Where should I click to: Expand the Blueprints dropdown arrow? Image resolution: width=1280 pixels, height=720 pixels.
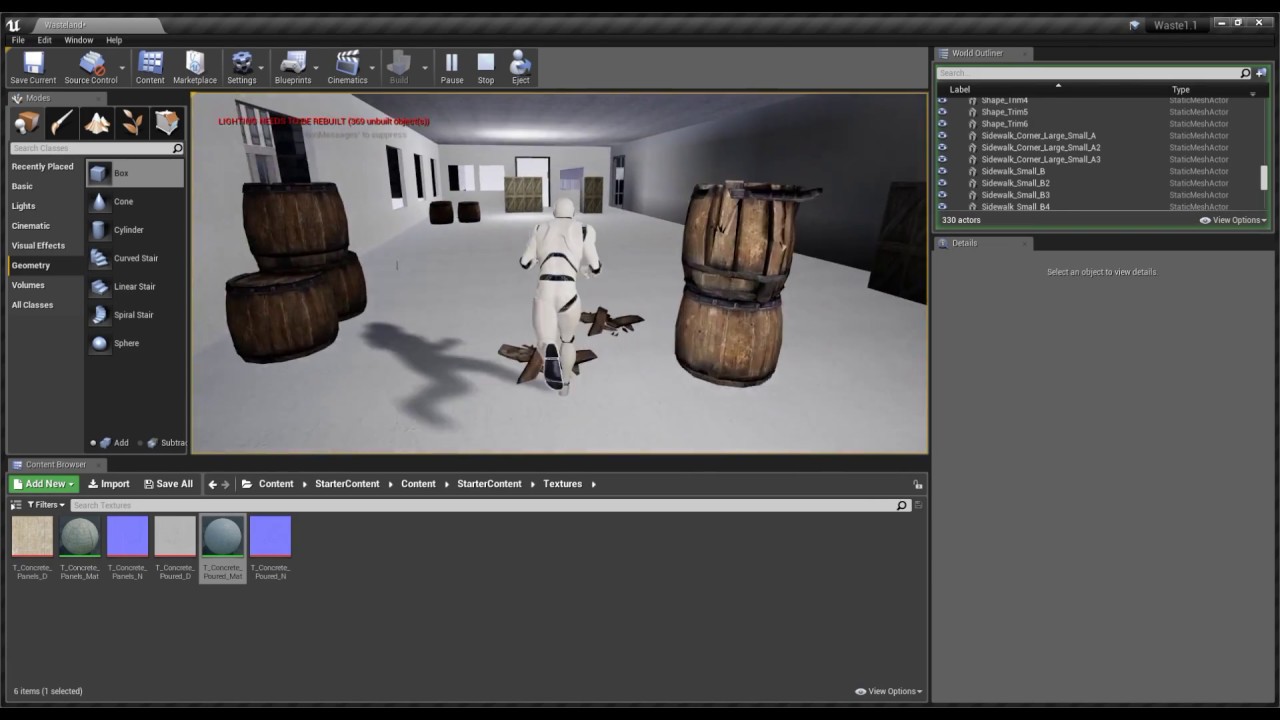click(317, 69)
